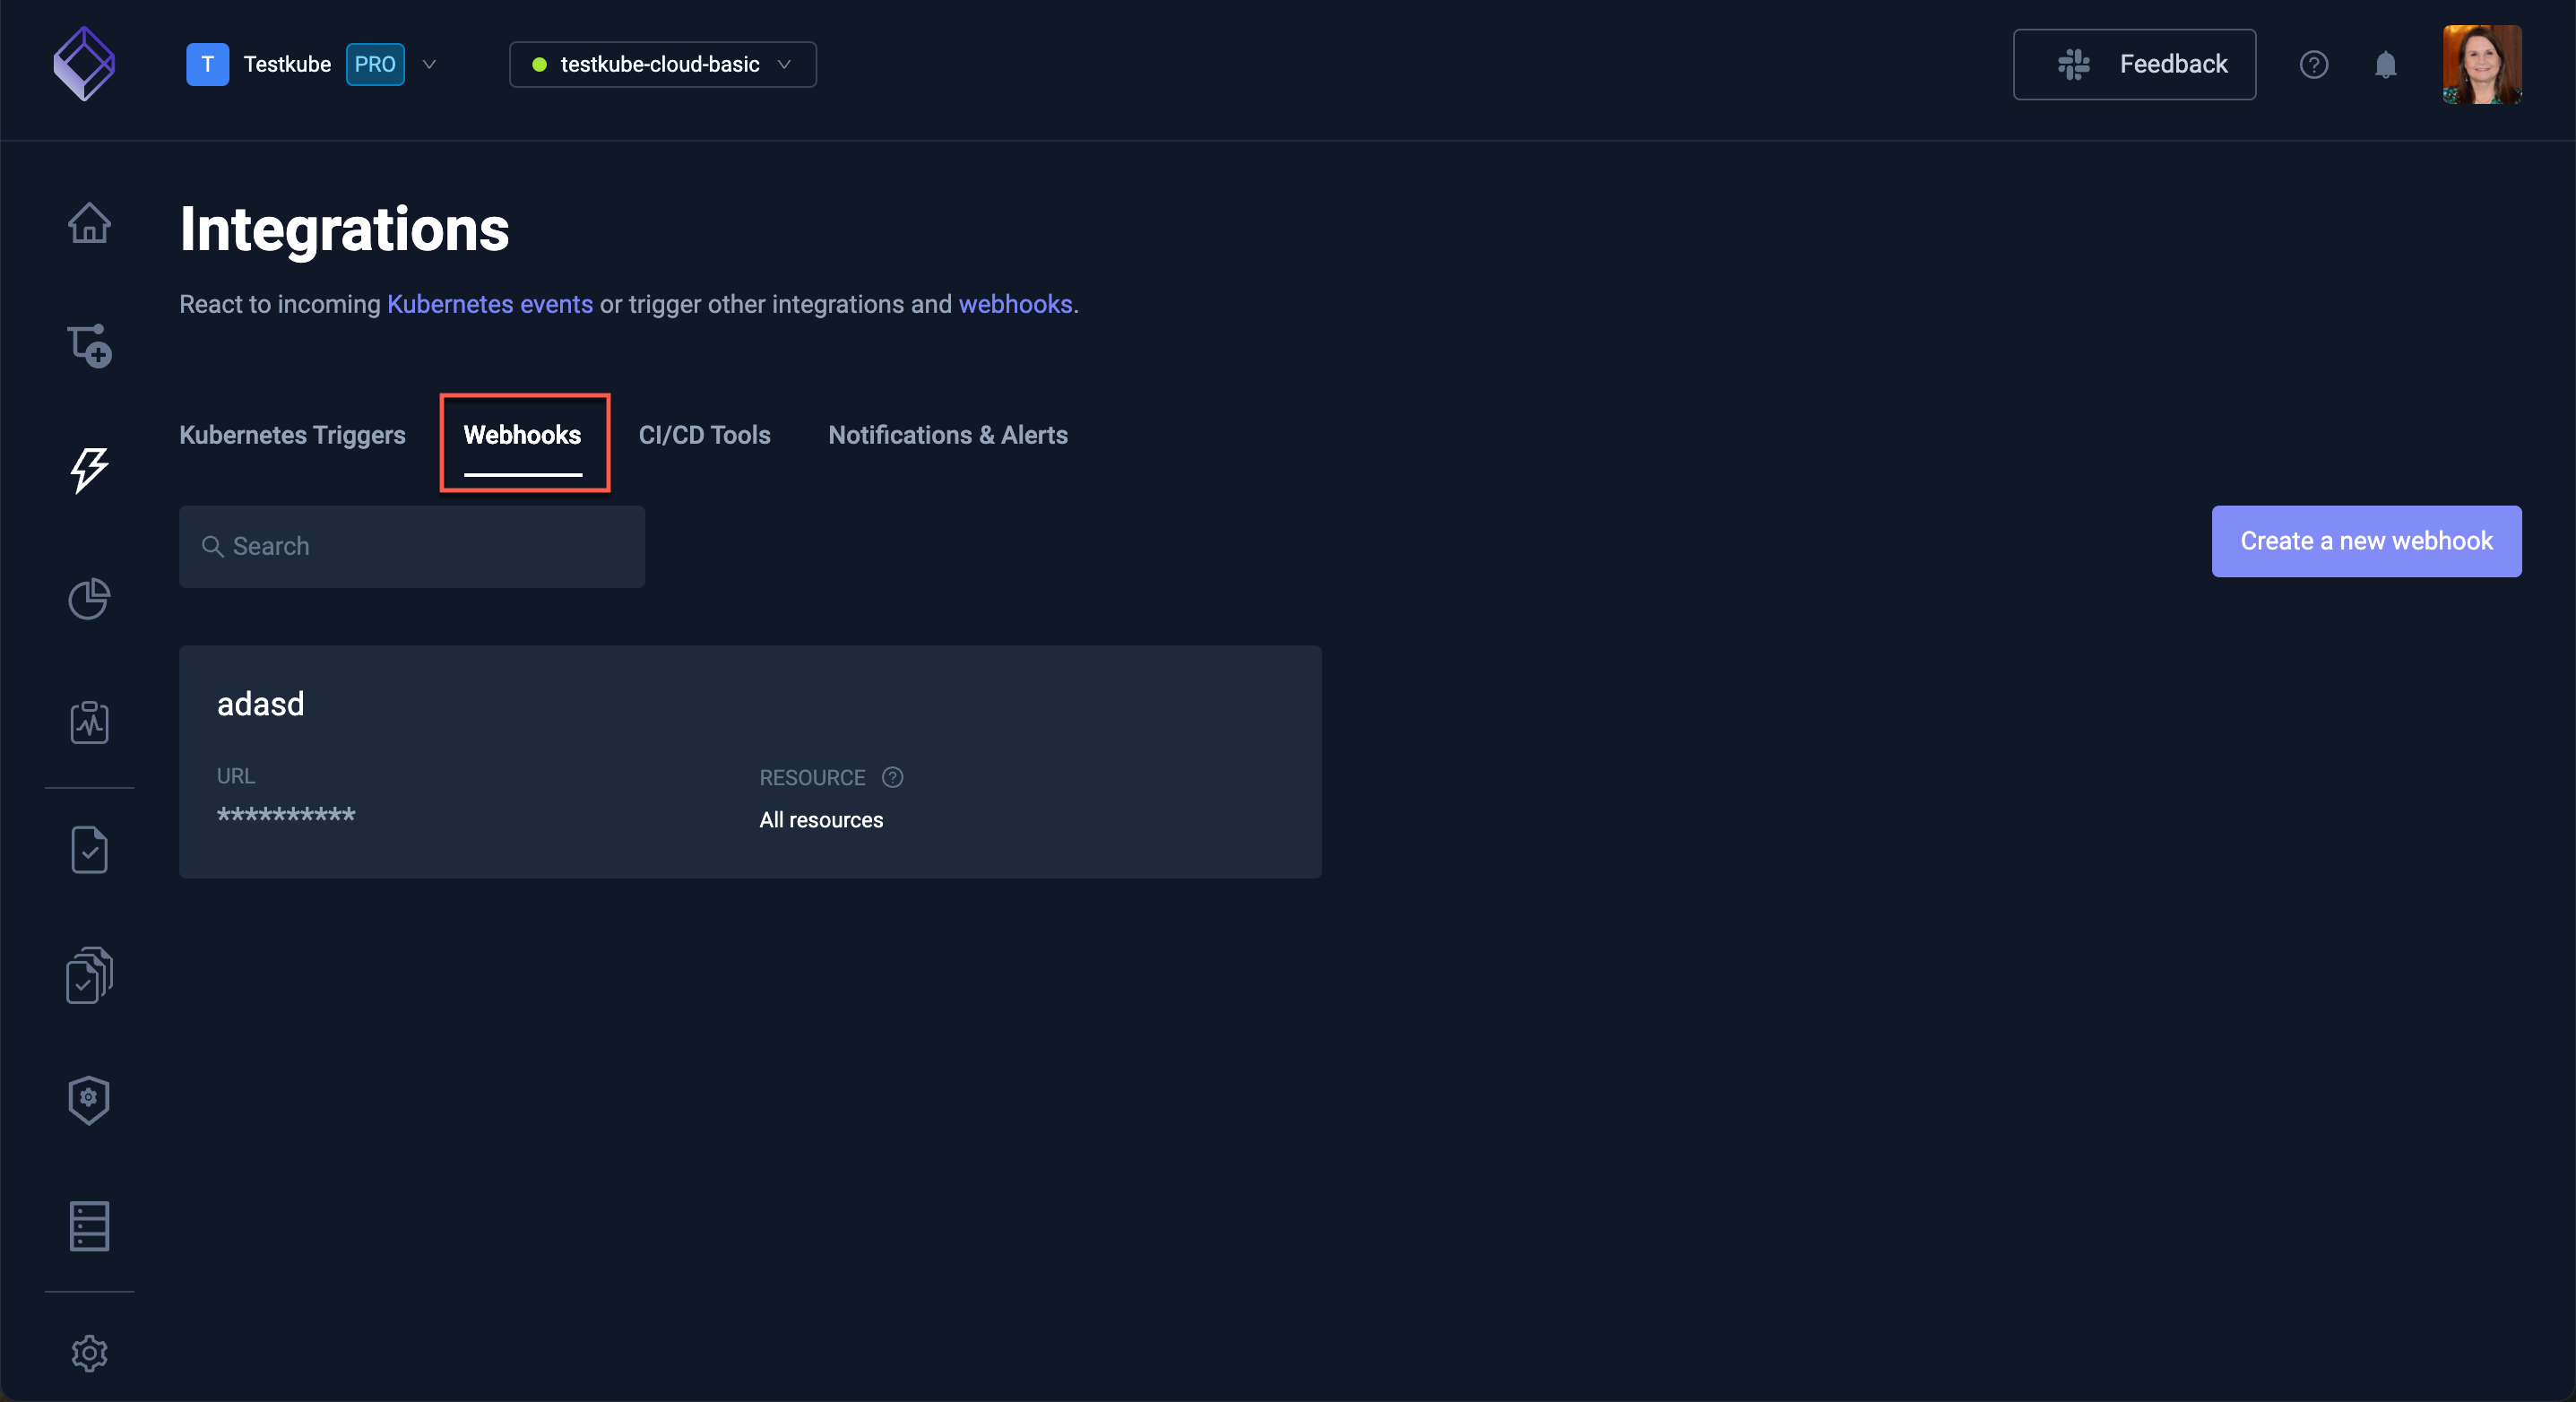The height and width of the screenshot is (1402, 2576).
Task: Click the stacked documents Test Suites icon
Action: [88, 975]
